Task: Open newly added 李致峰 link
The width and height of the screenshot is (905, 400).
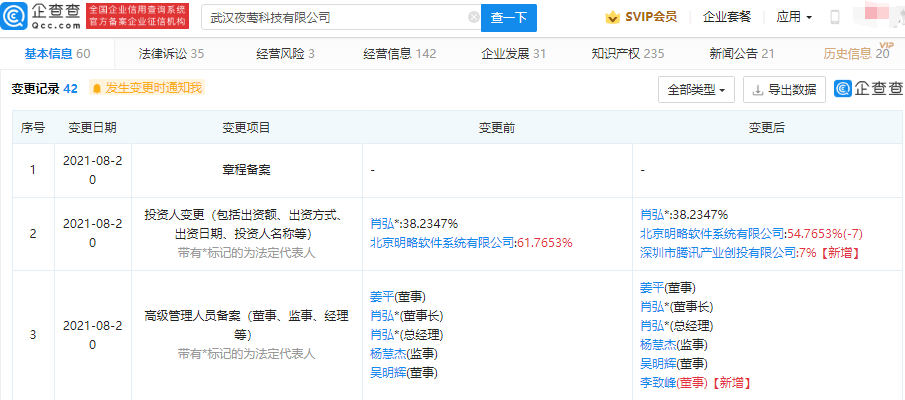Action: [658, 382]
